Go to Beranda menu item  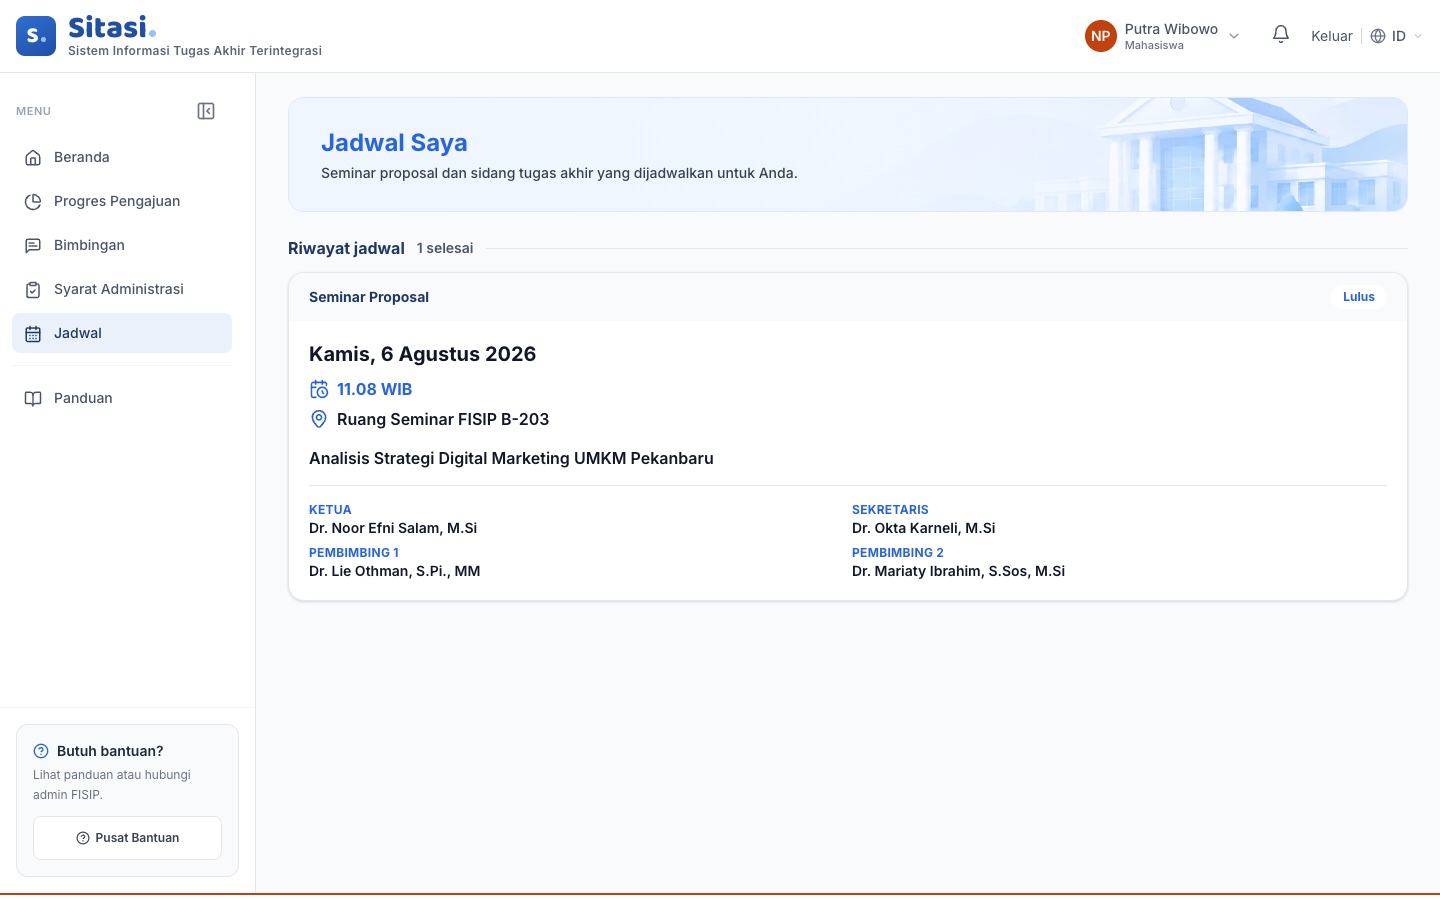pos(122,157)
